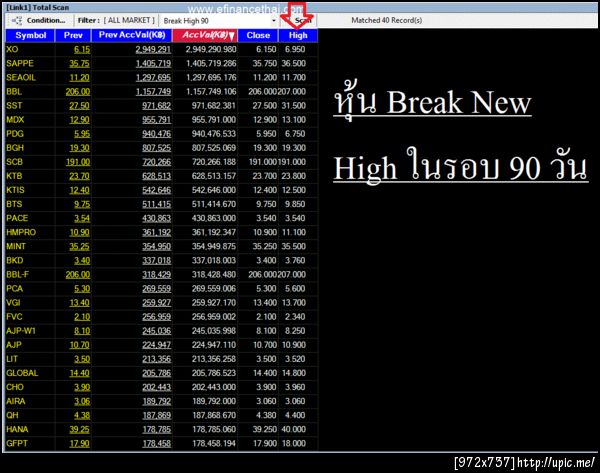
Task: Click KTB Prev AccVal 628,513 link
Action: (x=157, y=176)
